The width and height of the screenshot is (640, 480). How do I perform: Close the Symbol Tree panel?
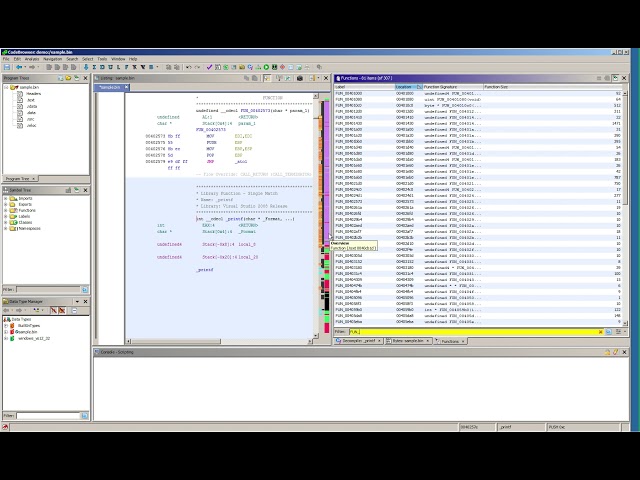point(85,190)
